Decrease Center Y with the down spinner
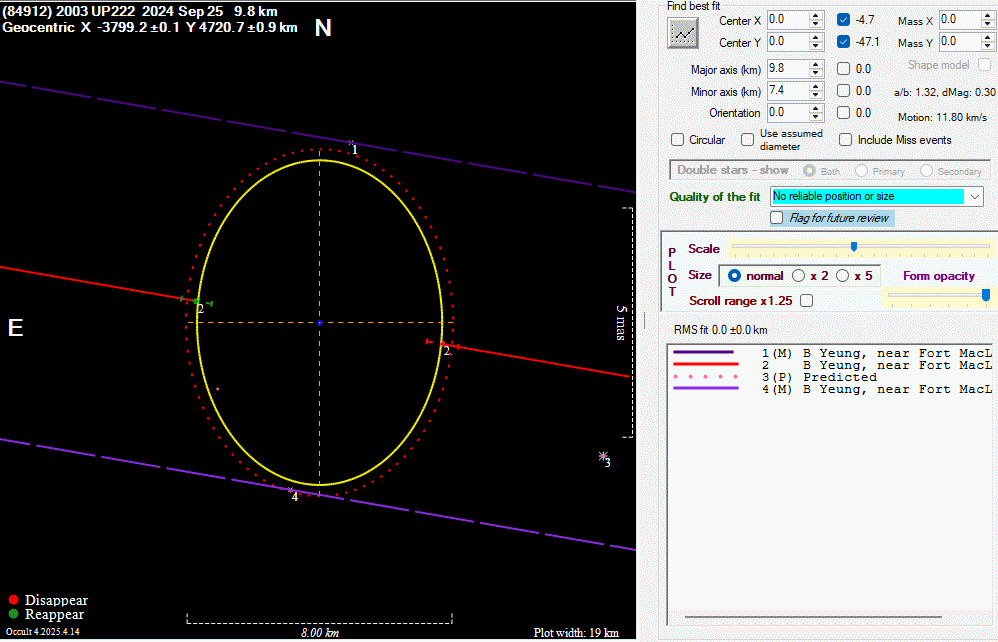 [x=816, y=46]
